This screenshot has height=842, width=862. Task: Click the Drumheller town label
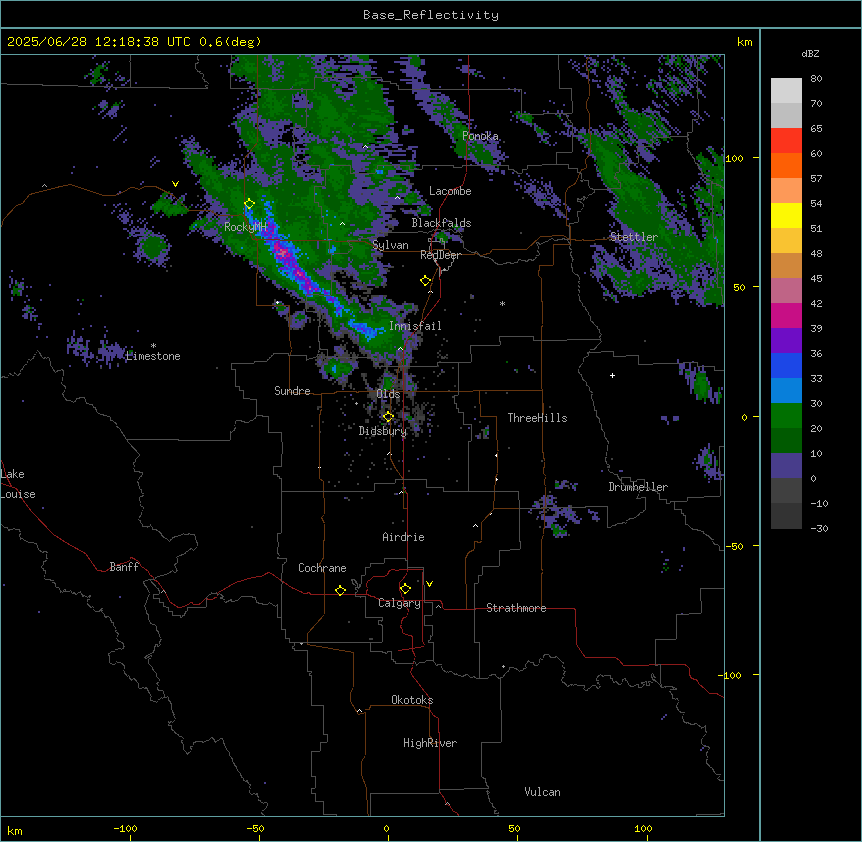point(638,487)
